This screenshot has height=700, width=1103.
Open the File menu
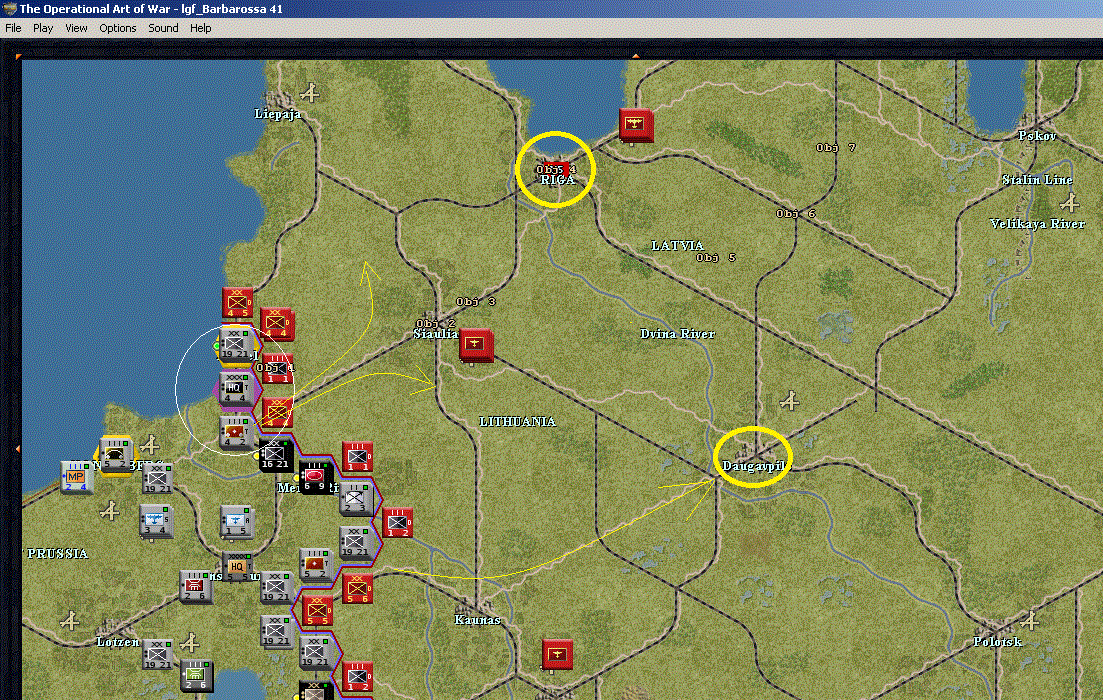(x=13, y=28)
